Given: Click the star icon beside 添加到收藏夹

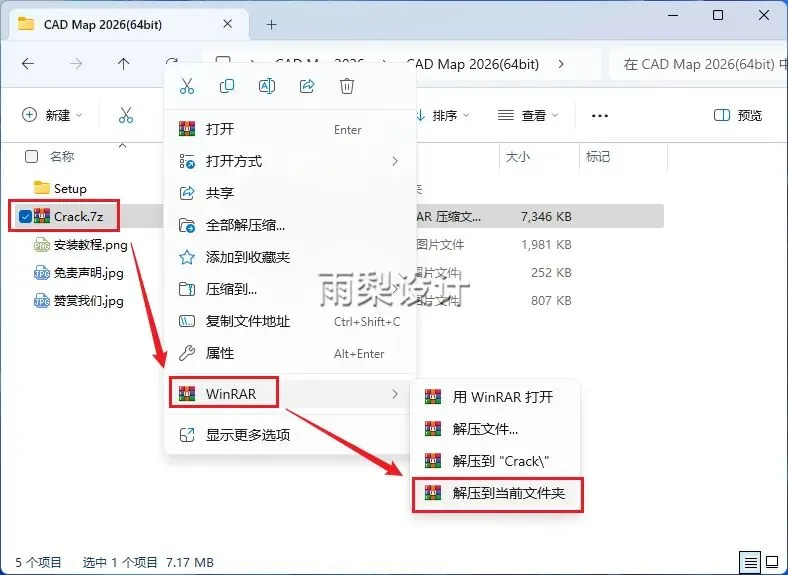Looking at the screenshot, I should click(187, 257).
